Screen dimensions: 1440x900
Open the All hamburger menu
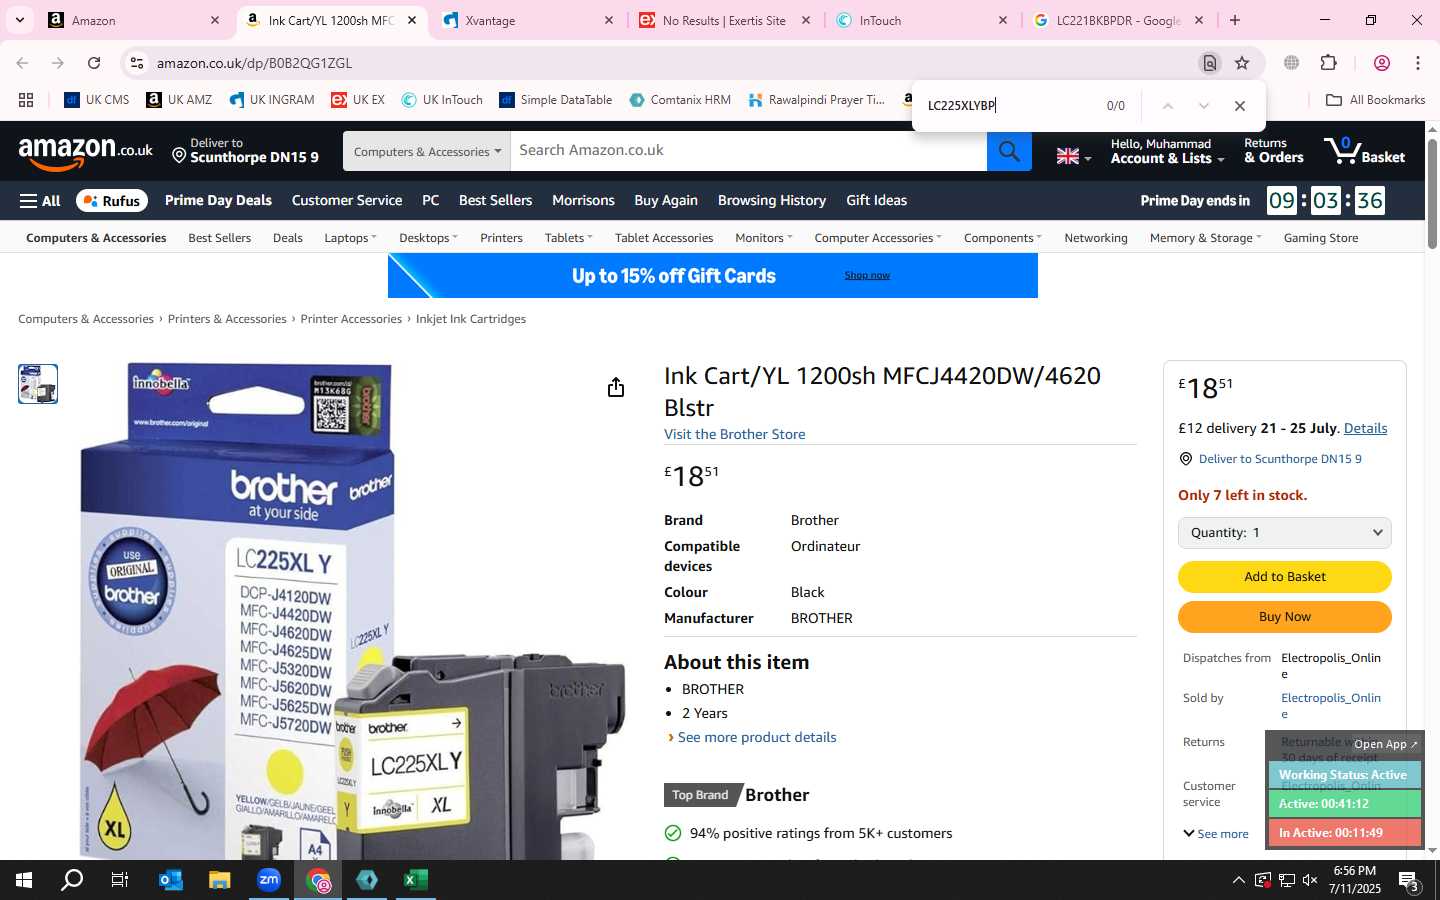pyautogui.click(x=40, y=201)
